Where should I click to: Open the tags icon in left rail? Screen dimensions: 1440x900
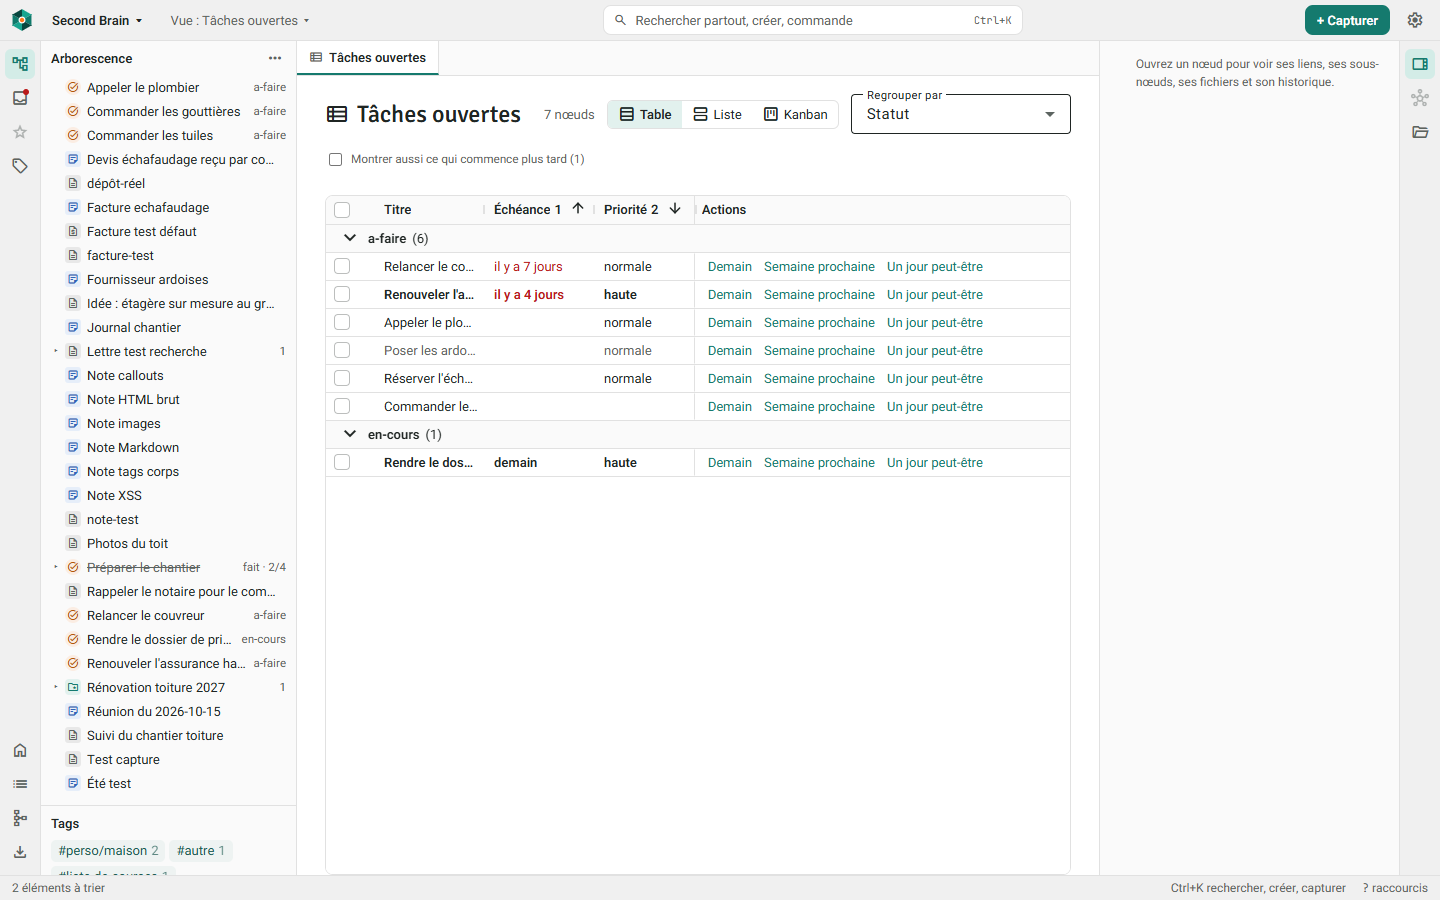coord(20,166)
